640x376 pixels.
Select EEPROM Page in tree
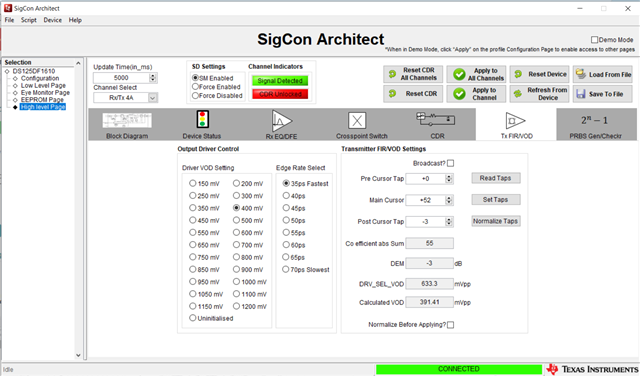pos(42,100)
